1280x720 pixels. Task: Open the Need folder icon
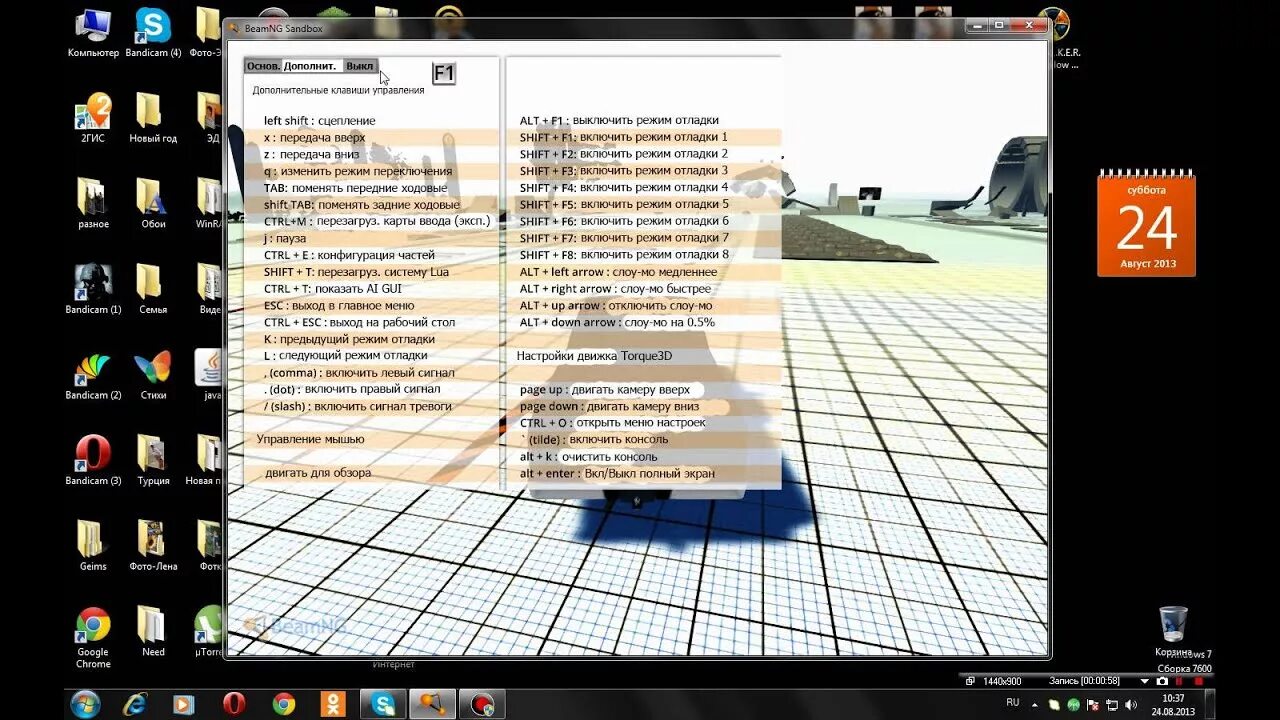click(152, 631)
